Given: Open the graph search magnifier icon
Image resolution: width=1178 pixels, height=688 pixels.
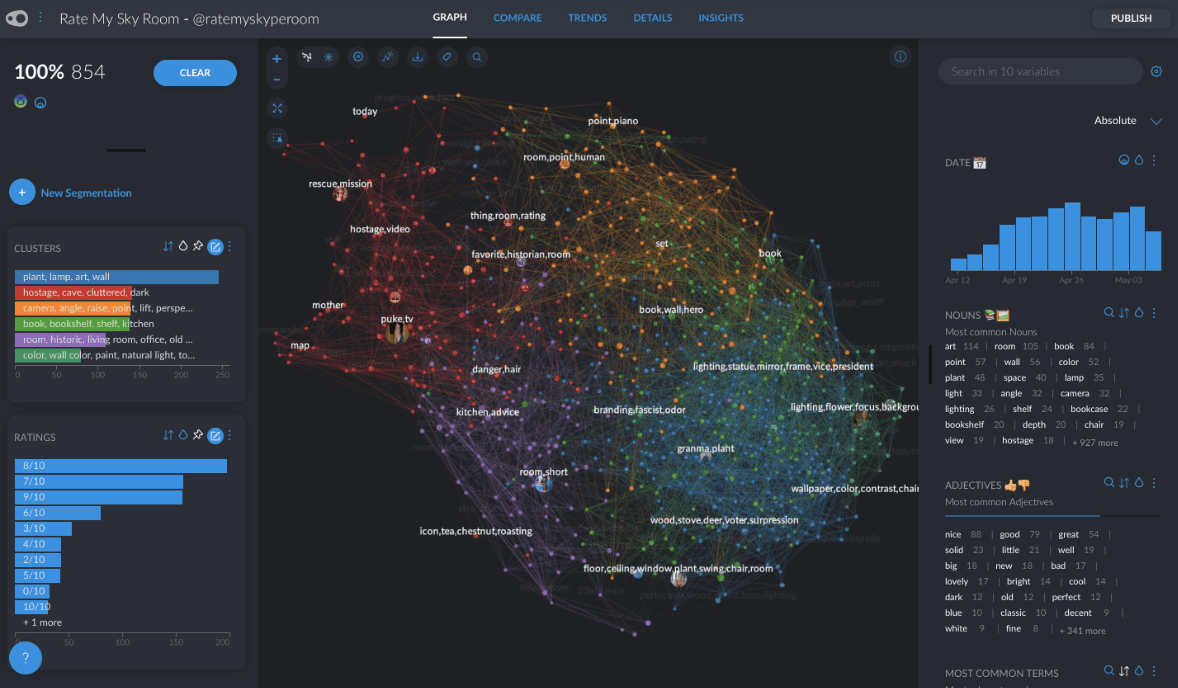Looking at the screenshot, I should click(477, 57).
